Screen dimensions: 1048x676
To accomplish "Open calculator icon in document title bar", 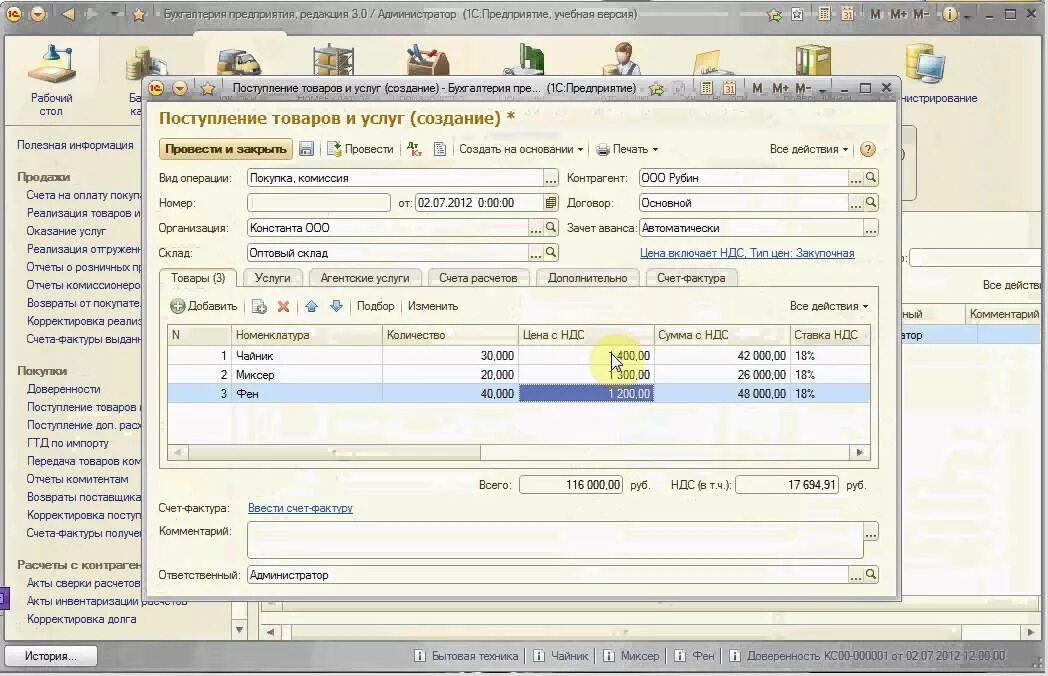I will pyautogui.click(x=706, y=88).
